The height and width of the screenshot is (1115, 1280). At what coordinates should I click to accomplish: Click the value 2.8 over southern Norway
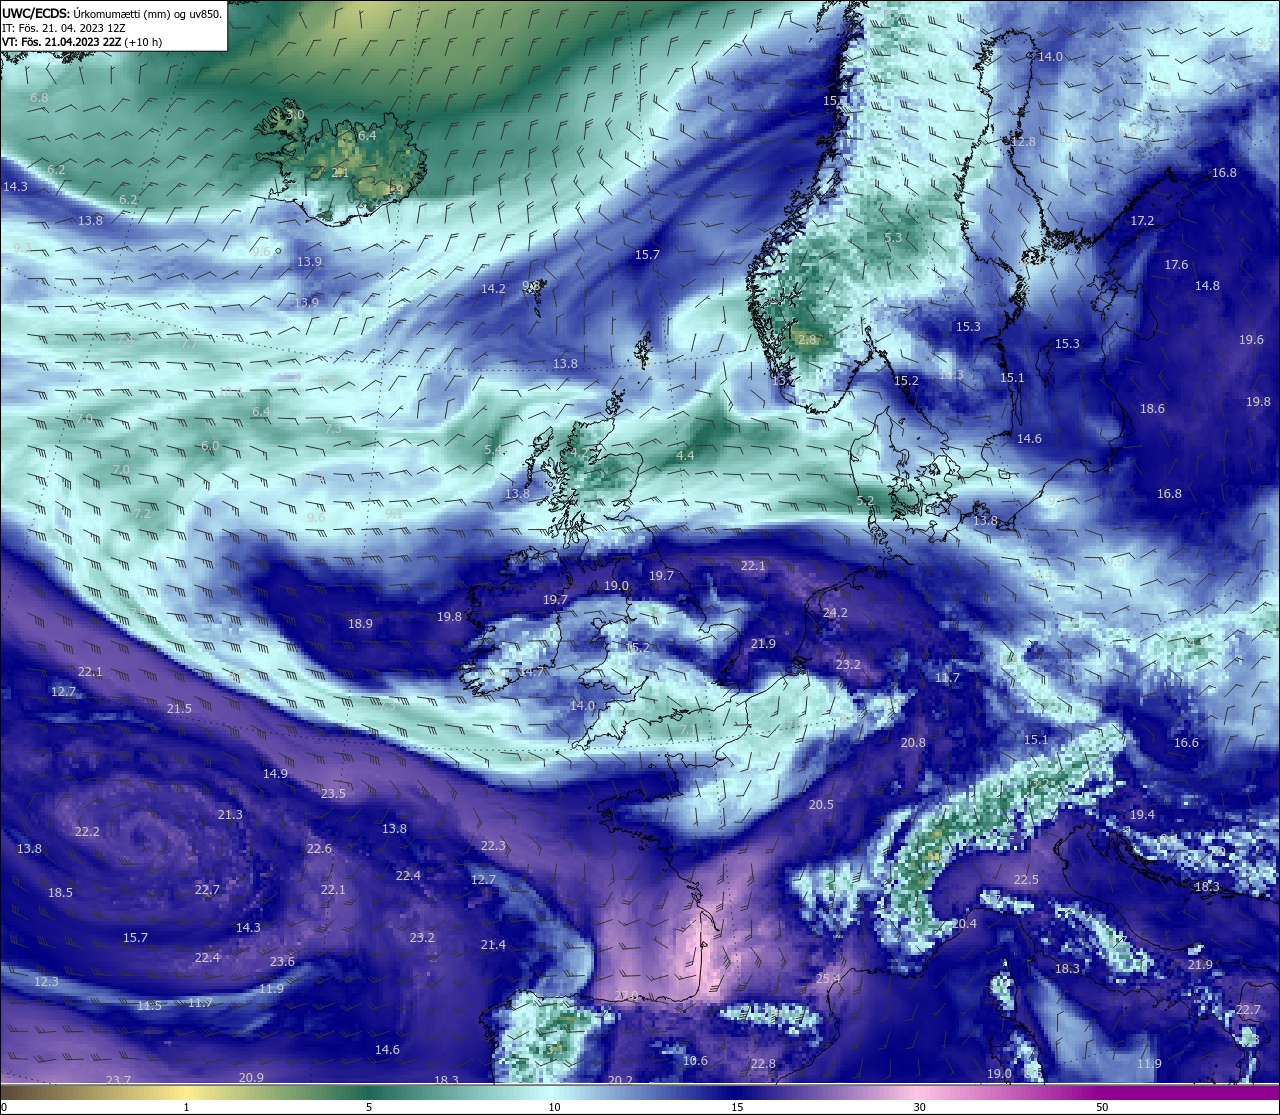pos(808,340)
